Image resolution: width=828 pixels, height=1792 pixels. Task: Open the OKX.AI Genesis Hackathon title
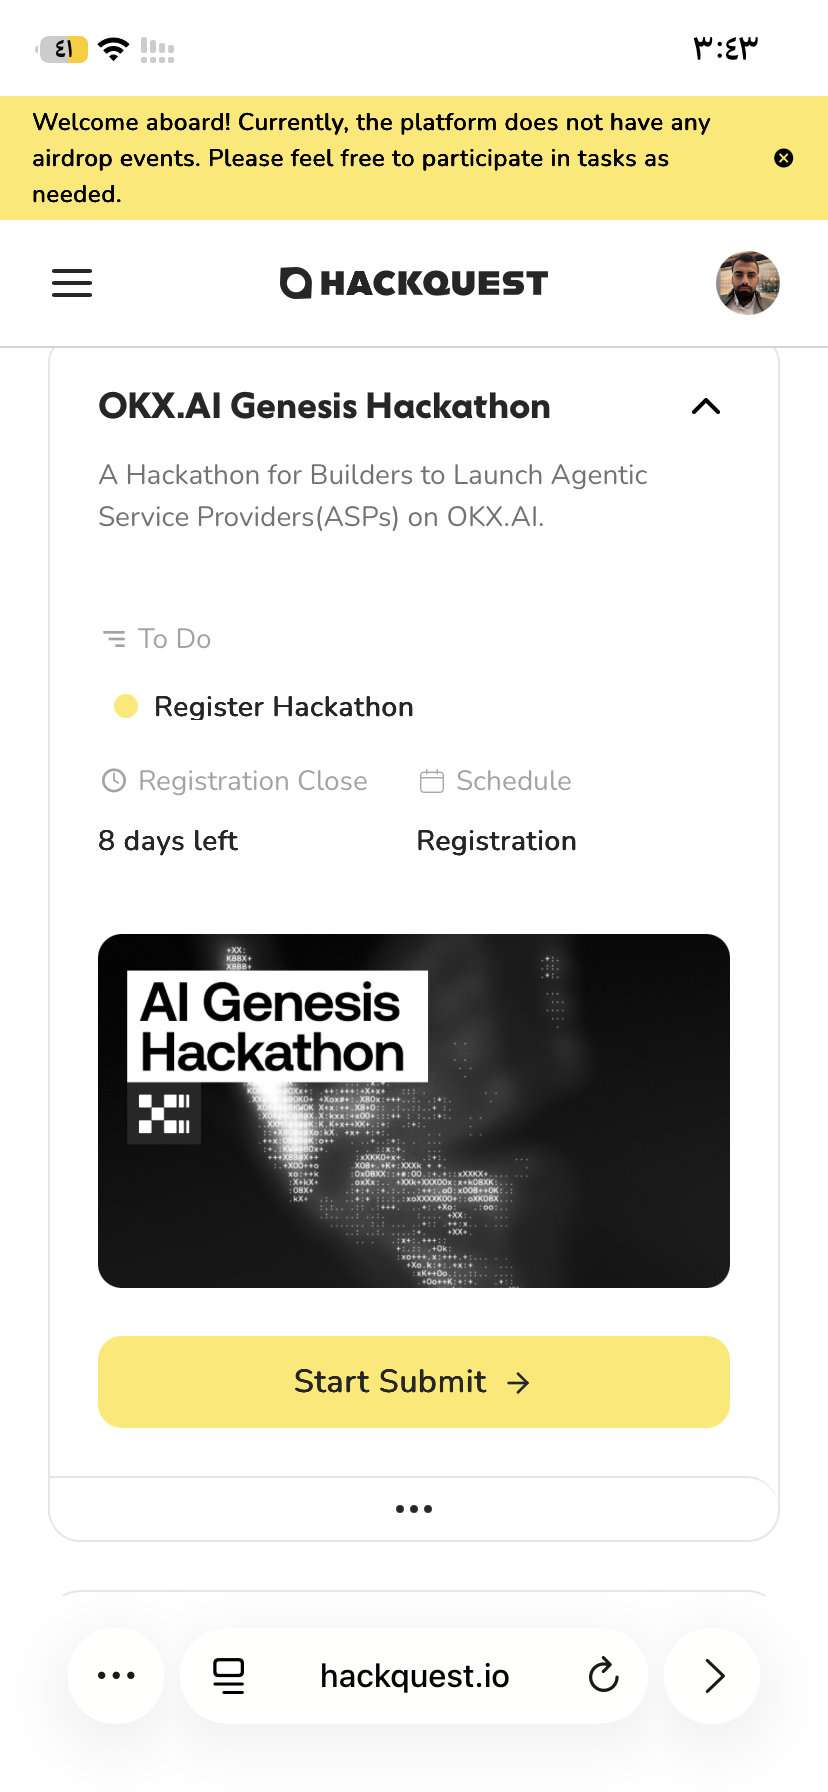[324, 406]
